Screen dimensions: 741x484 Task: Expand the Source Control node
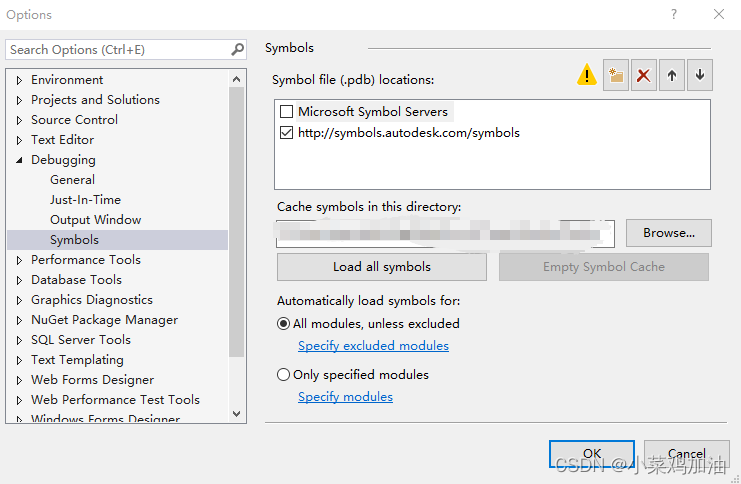(x=19, y=120)
